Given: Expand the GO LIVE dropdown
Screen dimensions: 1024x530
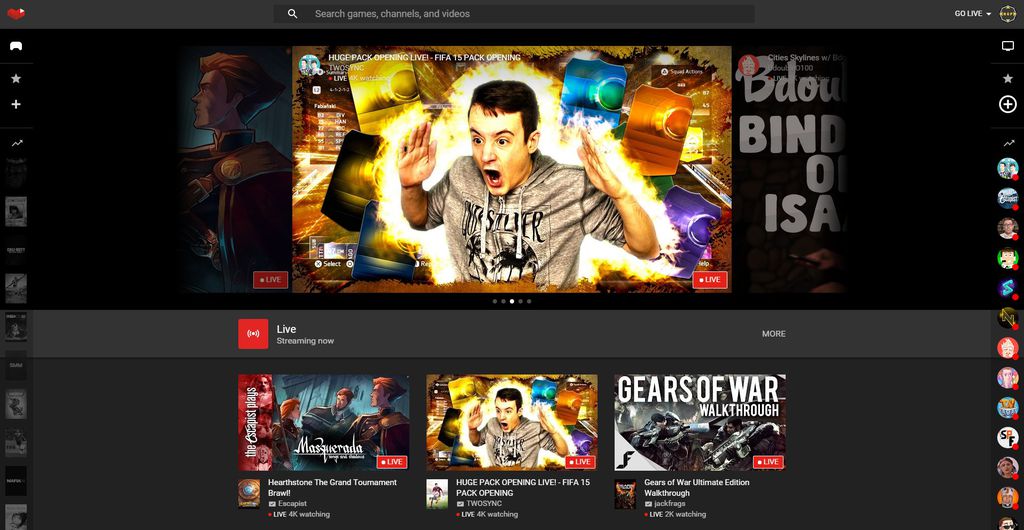Looking at the screenshot, I should (x=972, y=14).
